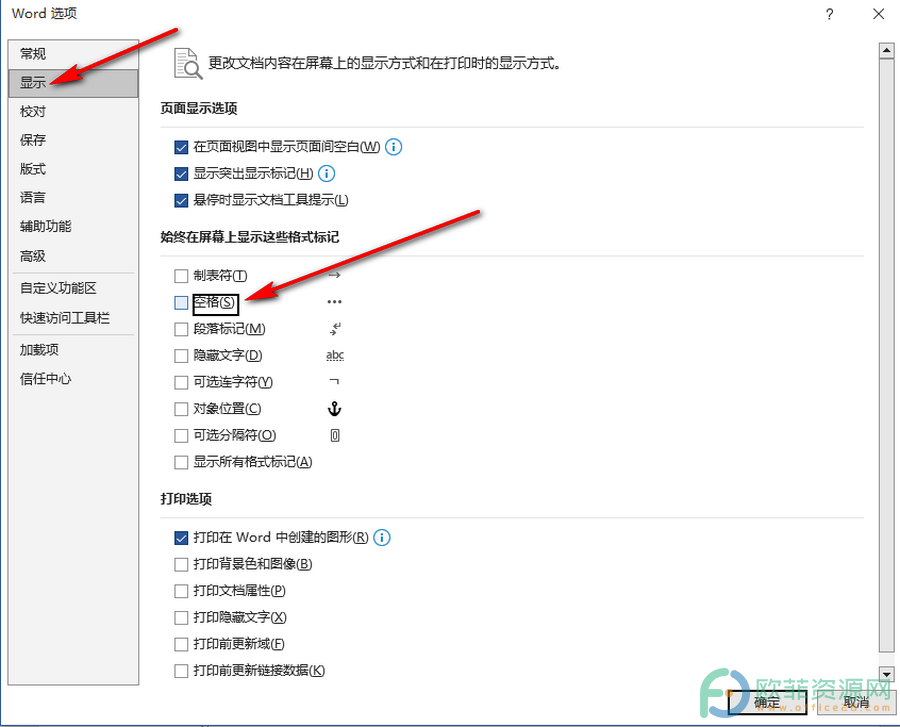The height and width of the screenshot is (727, 900).
Task: Go to 信任中心 category
Action: 73,379
